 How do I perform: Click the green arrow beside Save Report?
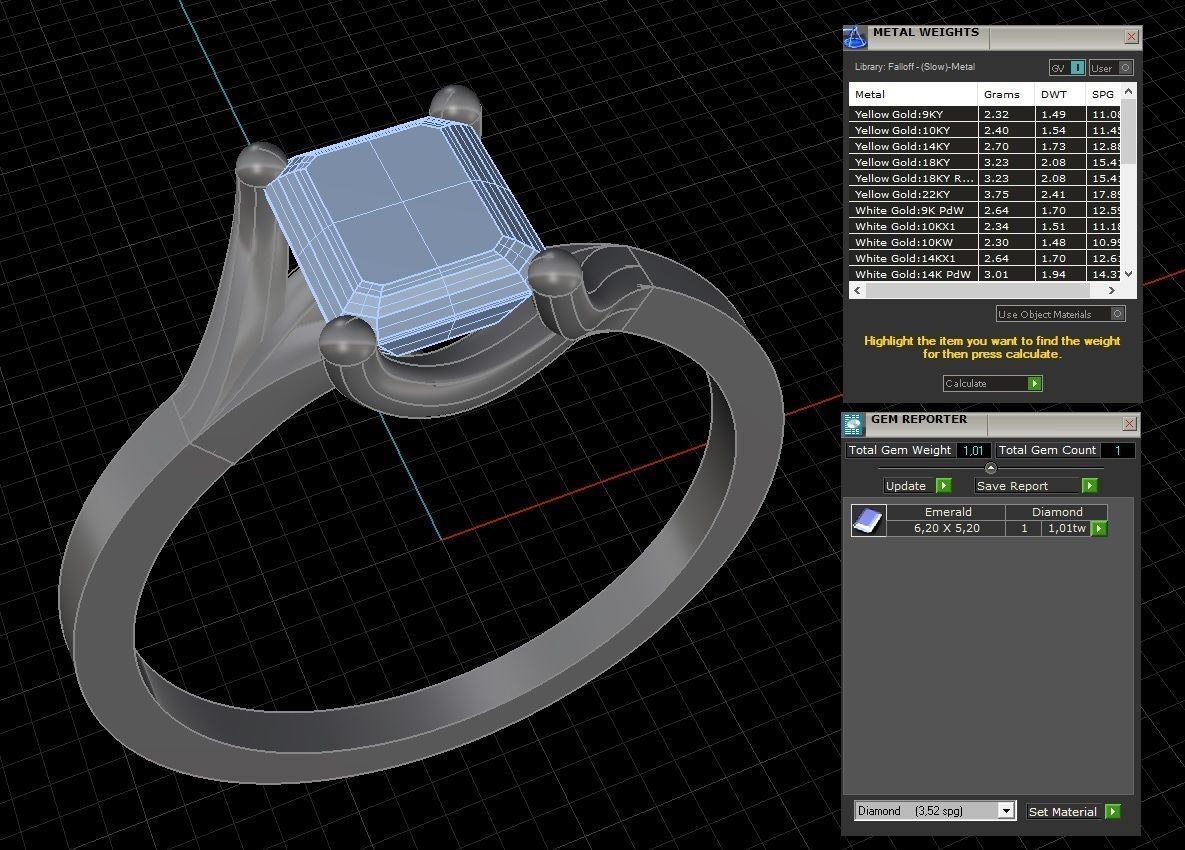(1089, 486)
